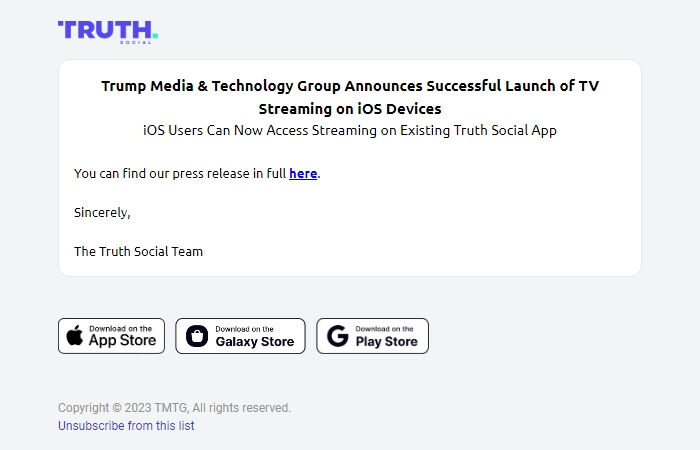The height and width of the screenshot is (450, 700).
Task: Click the 'Play Store' label text
Action: point(387,342)
